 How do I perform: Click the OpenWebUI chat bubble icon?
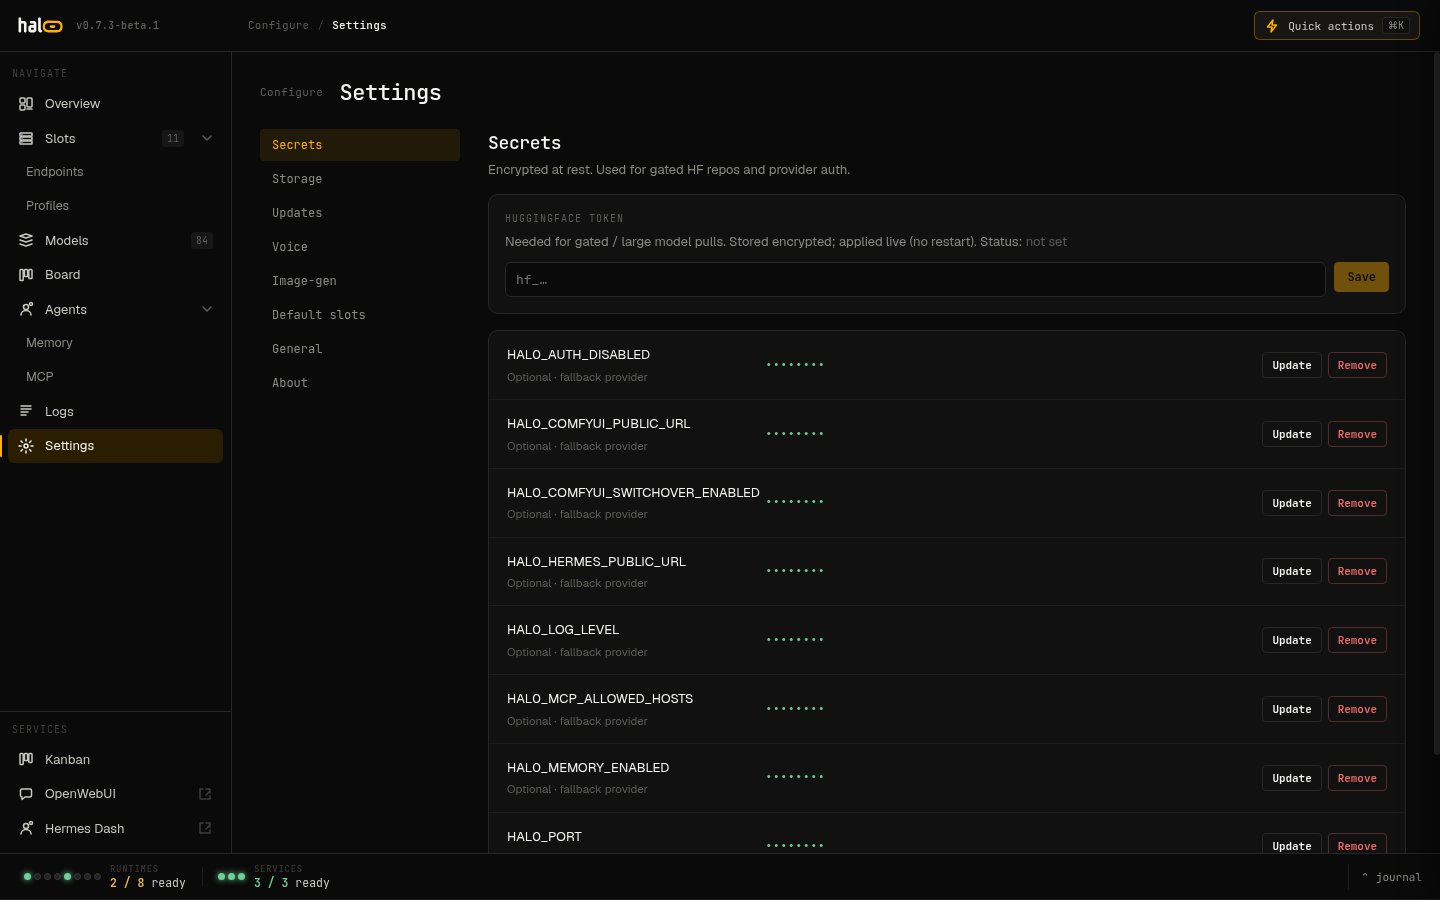[26, 794]
